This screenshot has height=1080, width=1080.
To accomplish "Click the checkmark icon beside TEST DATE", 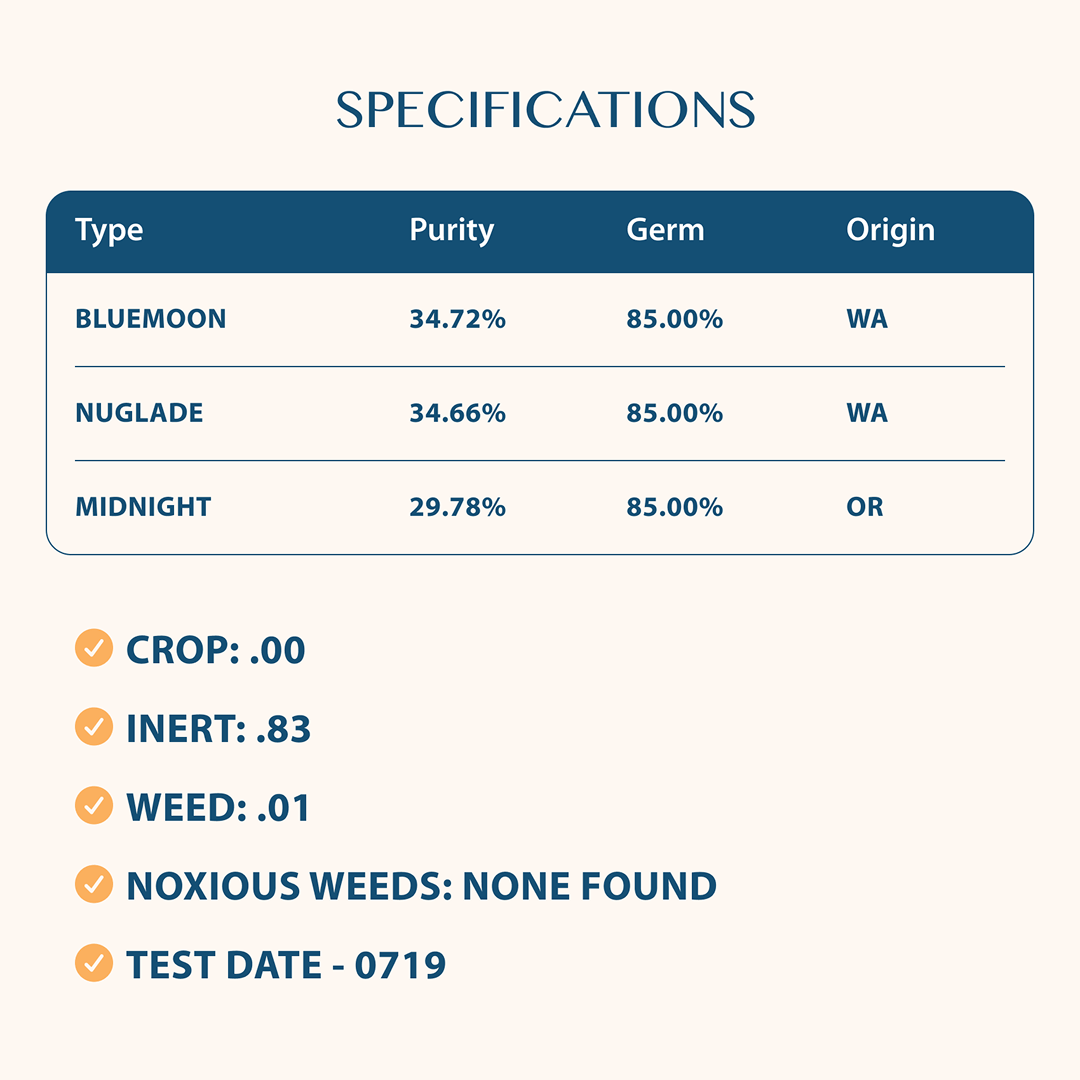I will point(94,963).
